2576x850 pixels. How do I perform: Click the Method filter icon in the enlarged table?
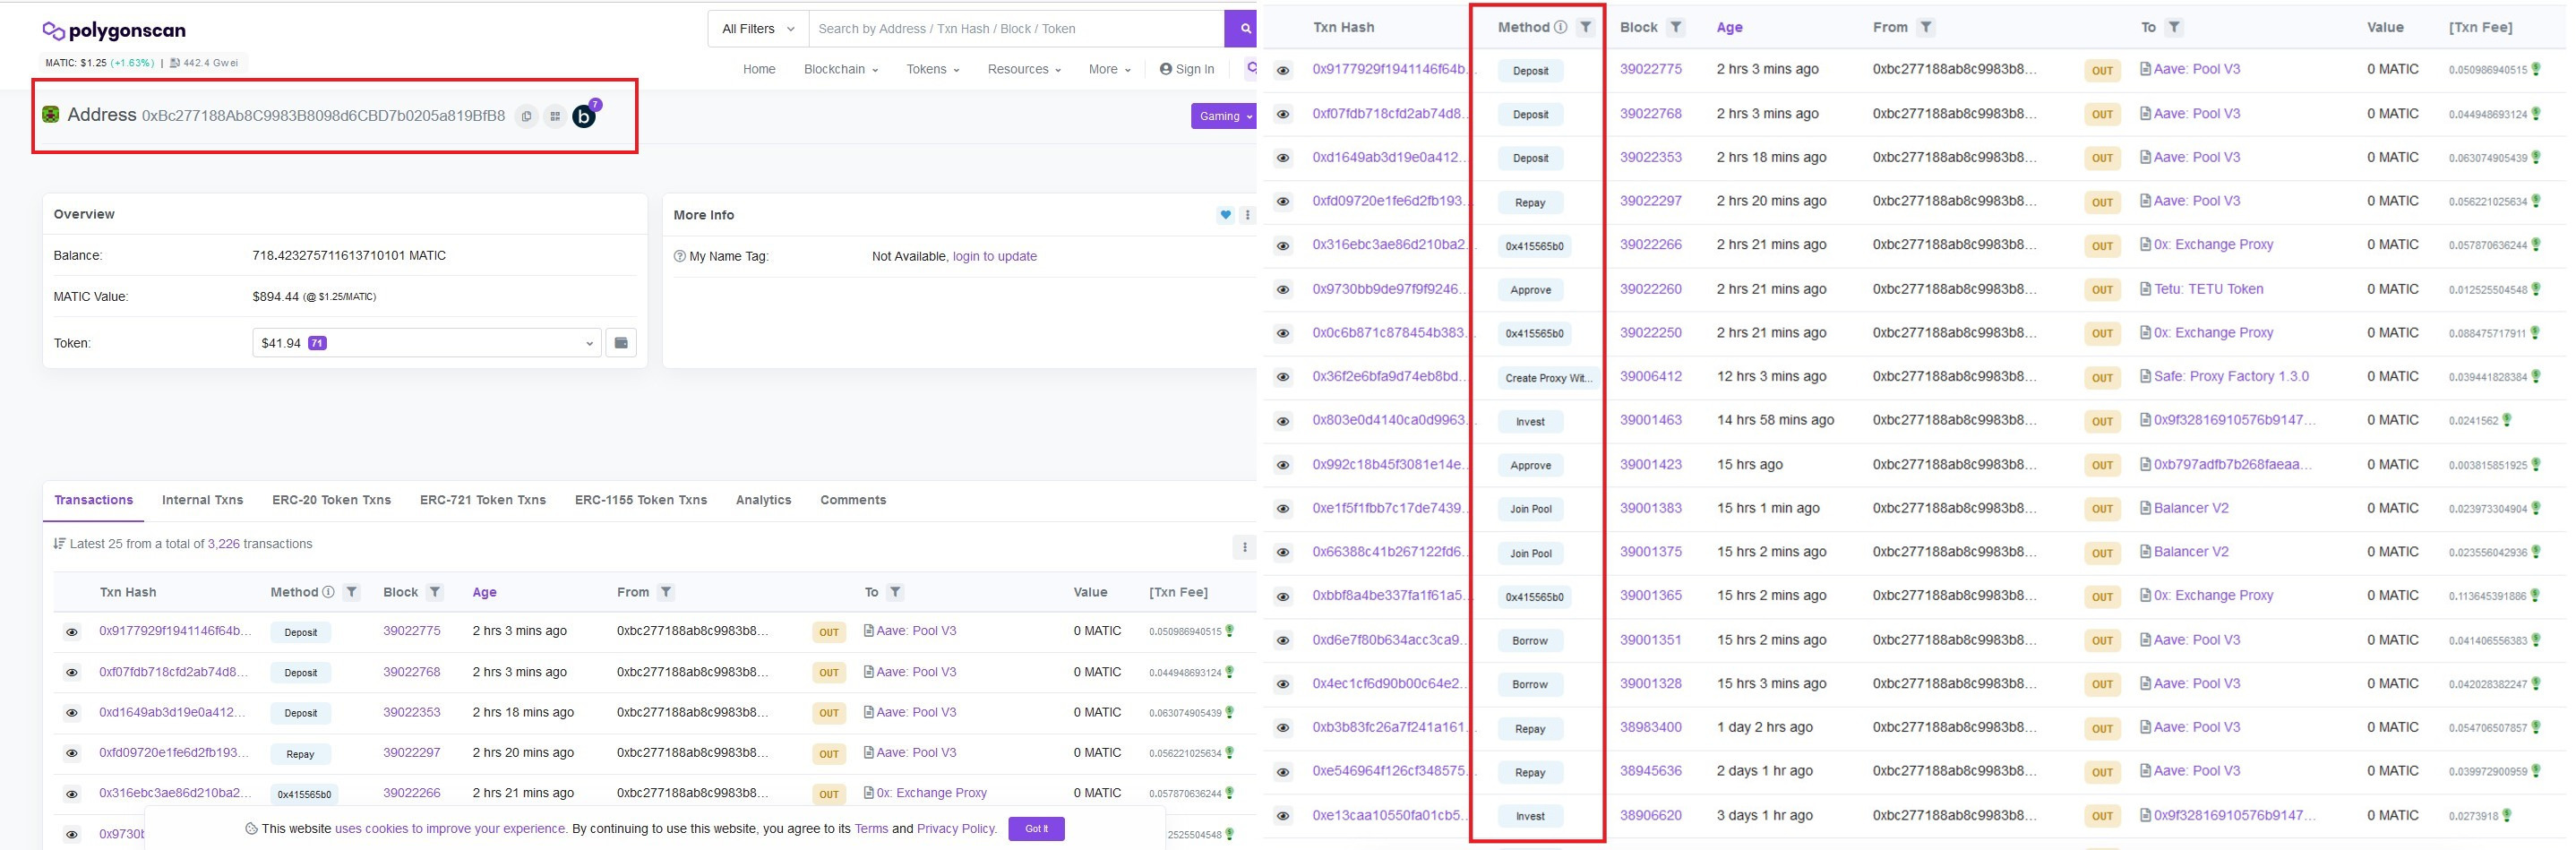(x=1585, y=27)
